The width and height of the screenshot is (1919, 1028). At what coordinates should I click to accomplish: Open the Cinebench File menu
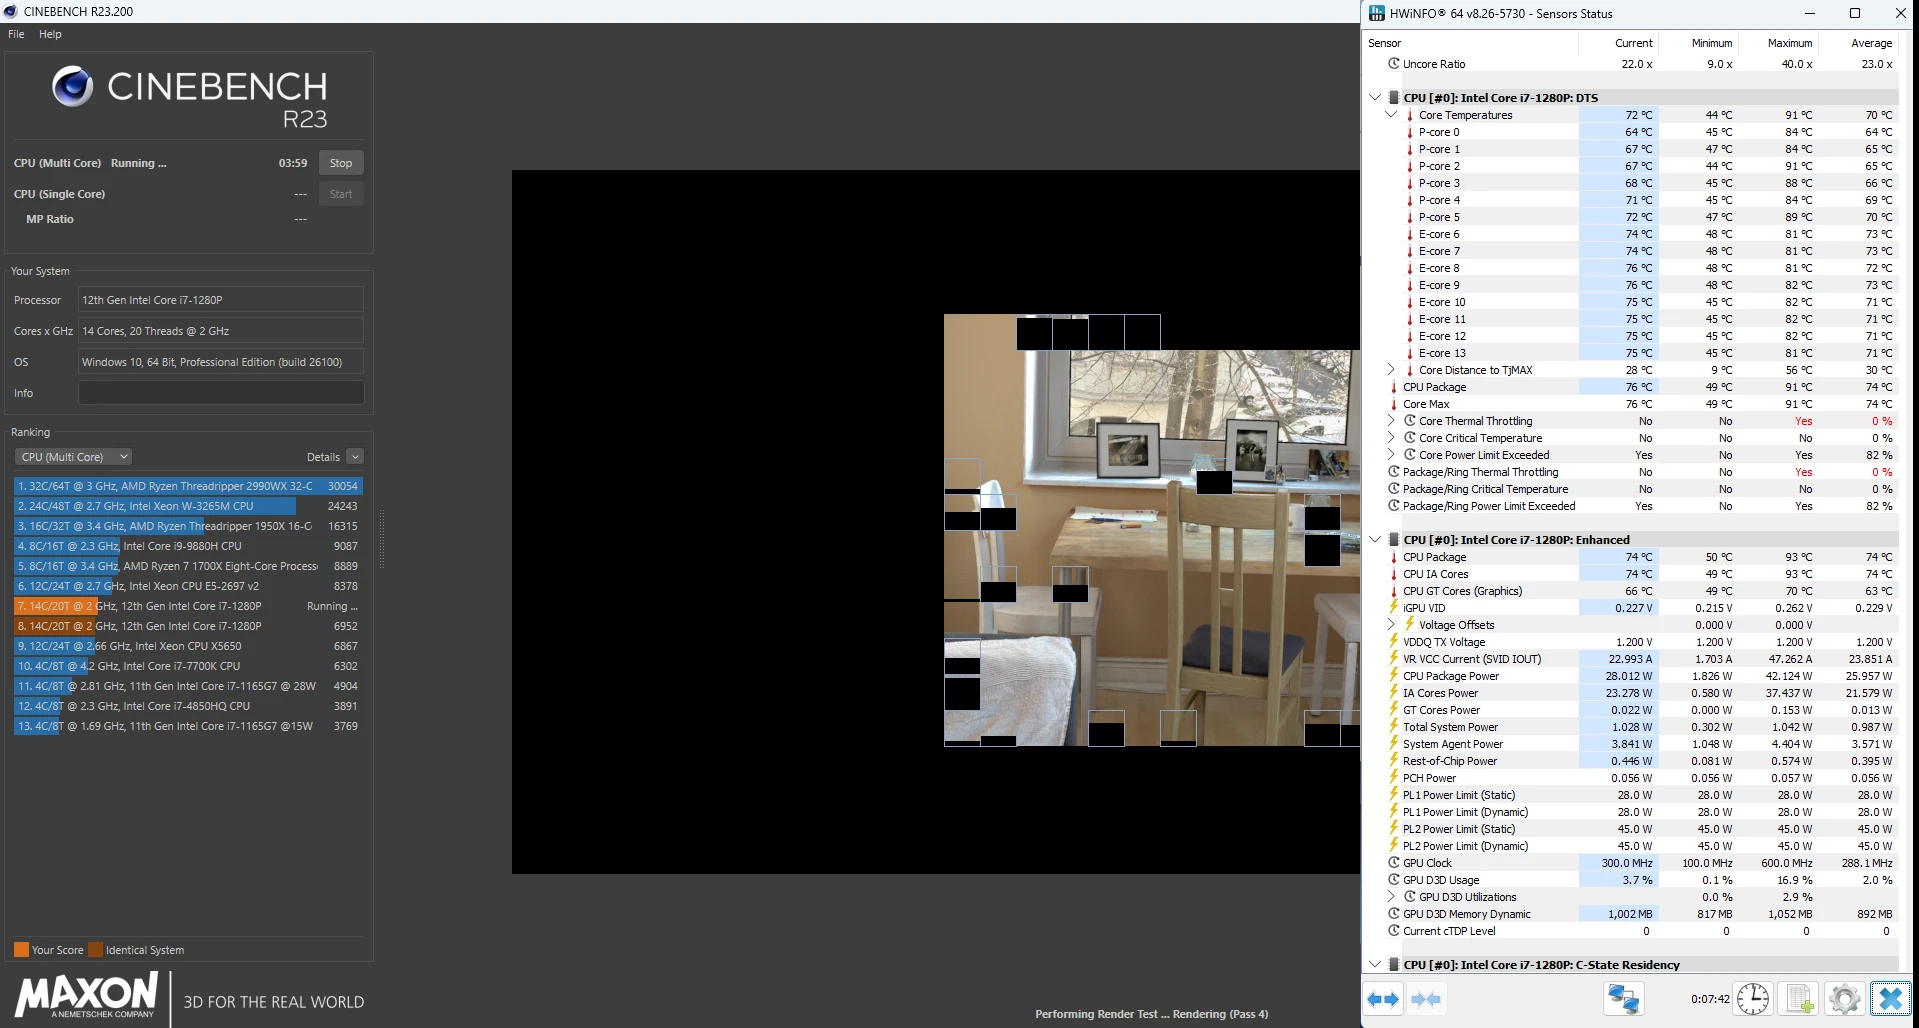(16, 34)
